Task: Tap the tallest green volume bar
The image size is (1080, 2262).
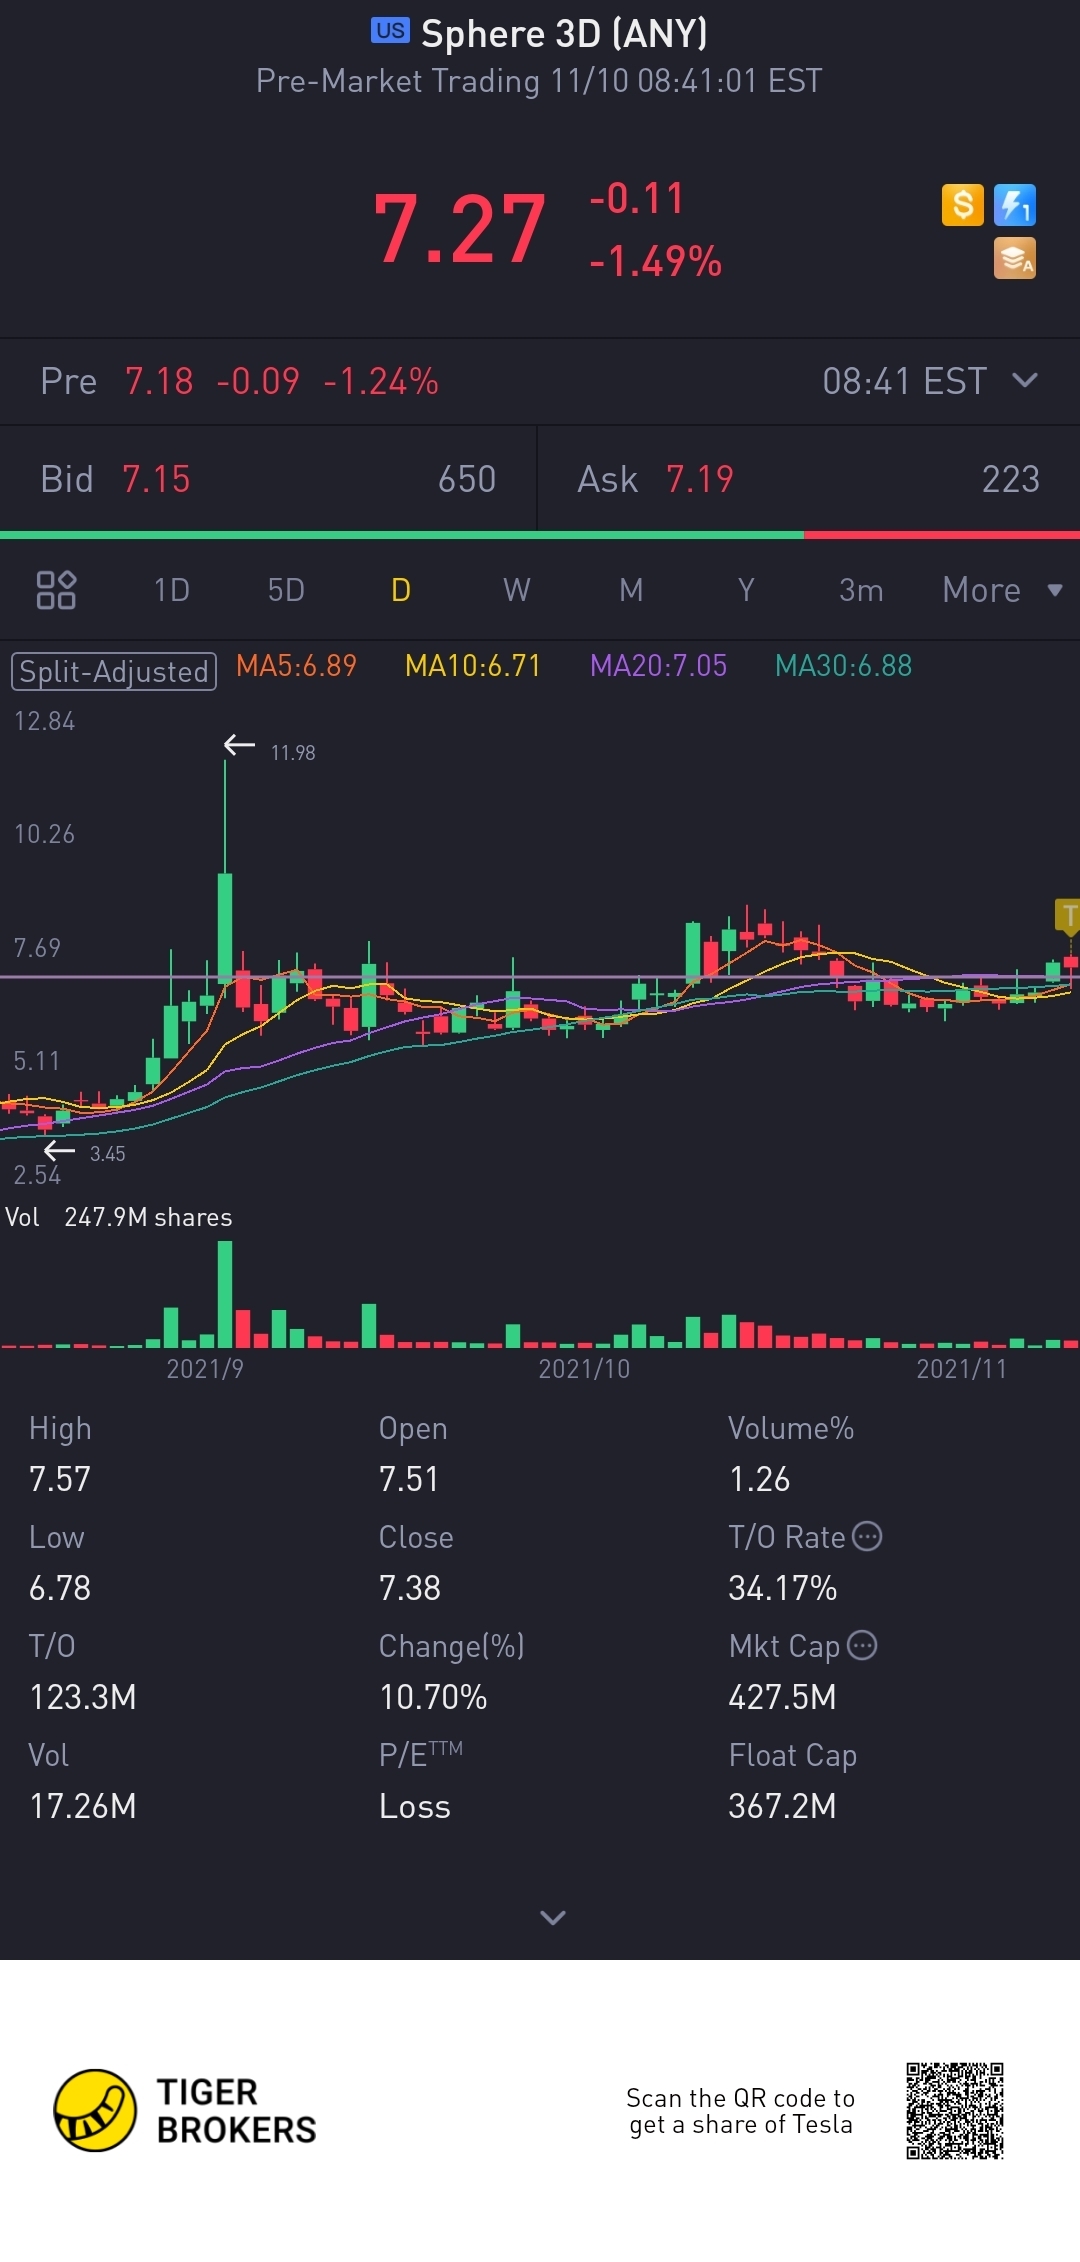Action: pyautogui.click(x=225, y=1294)
